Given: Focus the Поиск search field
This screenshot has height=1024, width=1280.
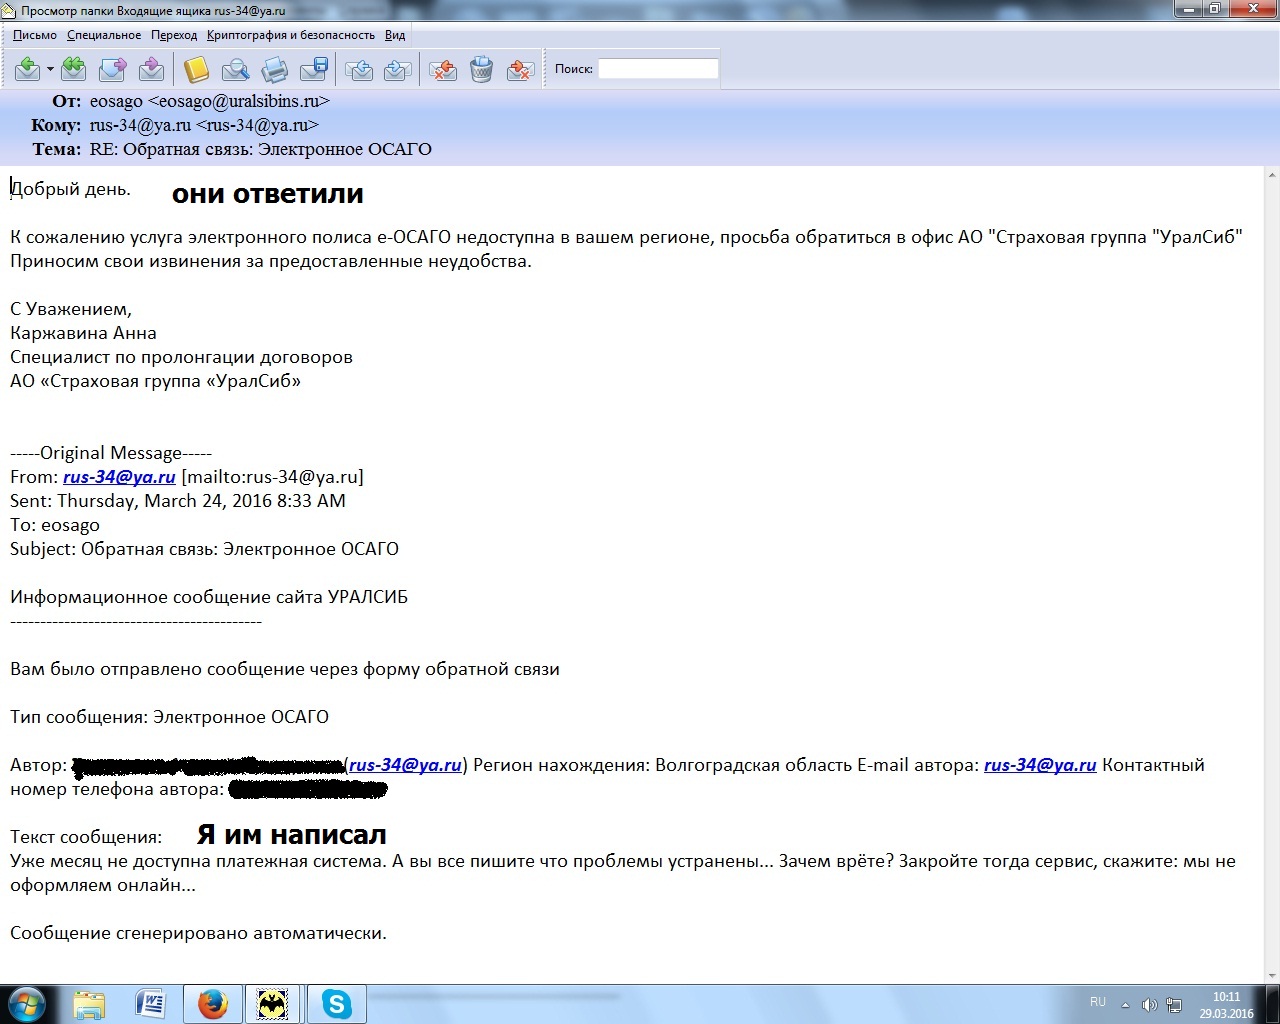Looking at the screenshot, I should click(658, 69).
